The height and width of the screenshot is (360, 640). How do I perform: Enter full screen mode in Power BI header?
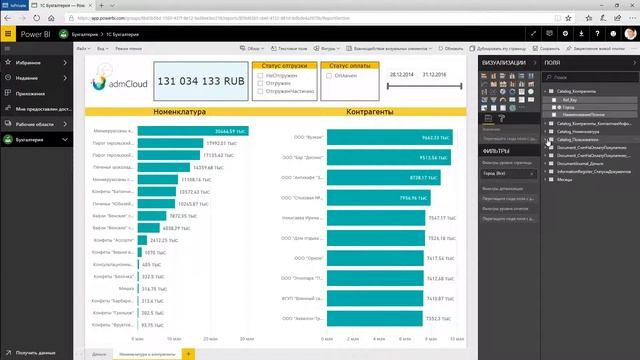(x=533, y=34)
